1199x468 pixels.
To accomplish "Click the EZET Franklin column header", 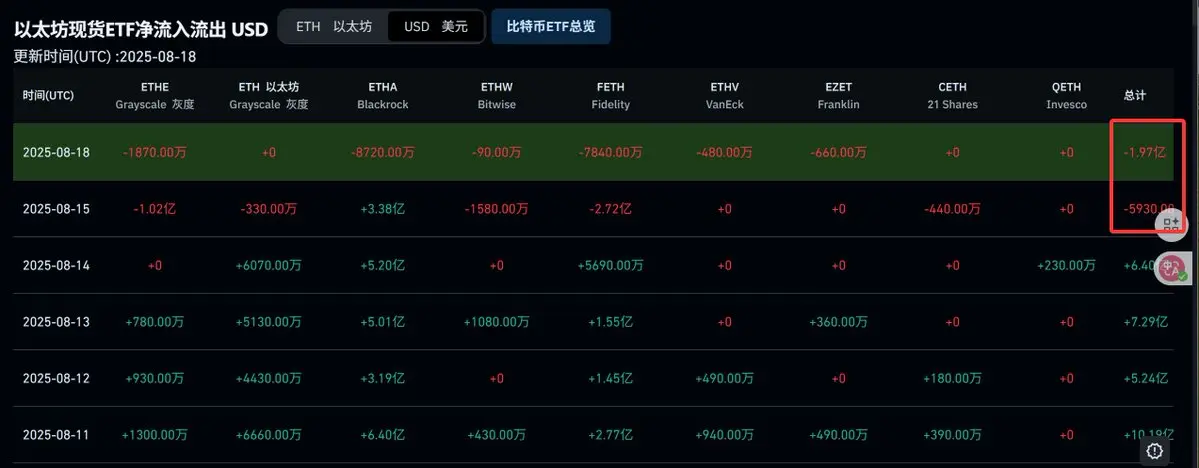I will tap(838, 96).
